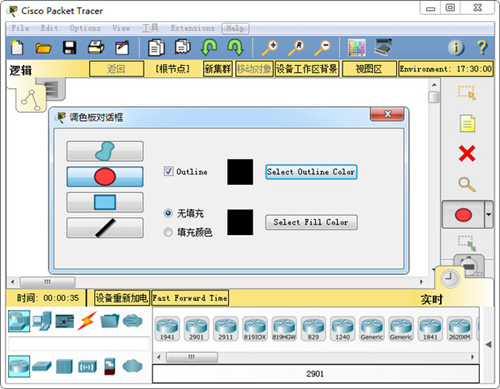Click the yellow question mark help icon
Viewport: 500px width, 389px height.
coord(482,48)
